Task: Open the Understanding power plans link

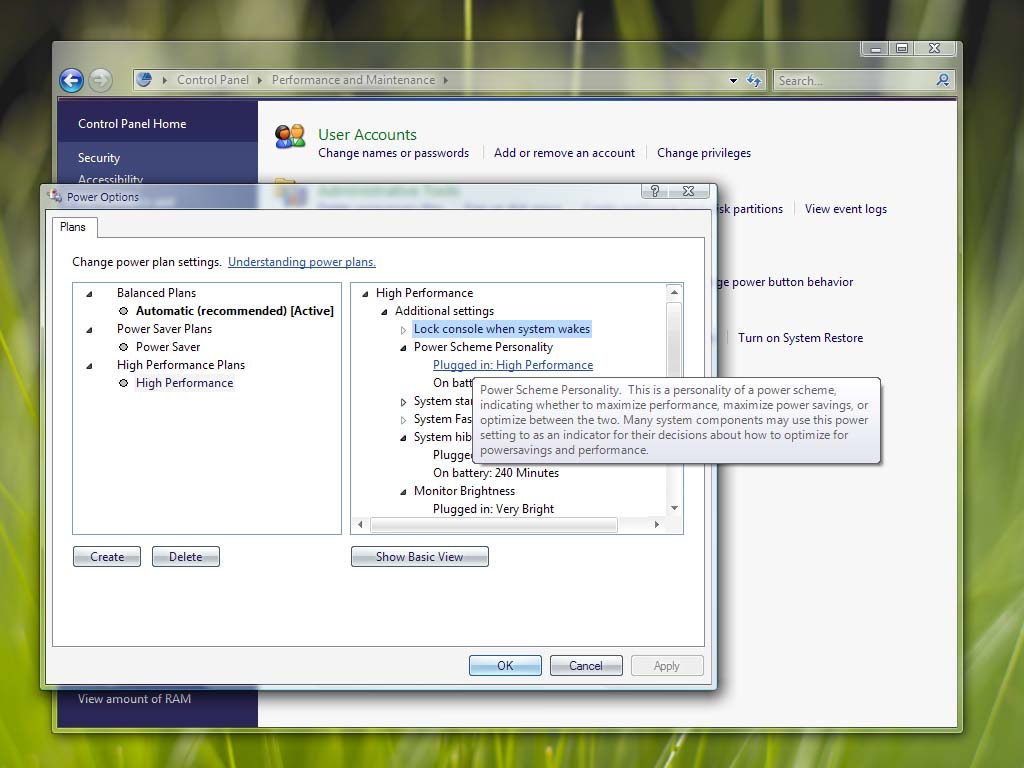Action: 302,262
